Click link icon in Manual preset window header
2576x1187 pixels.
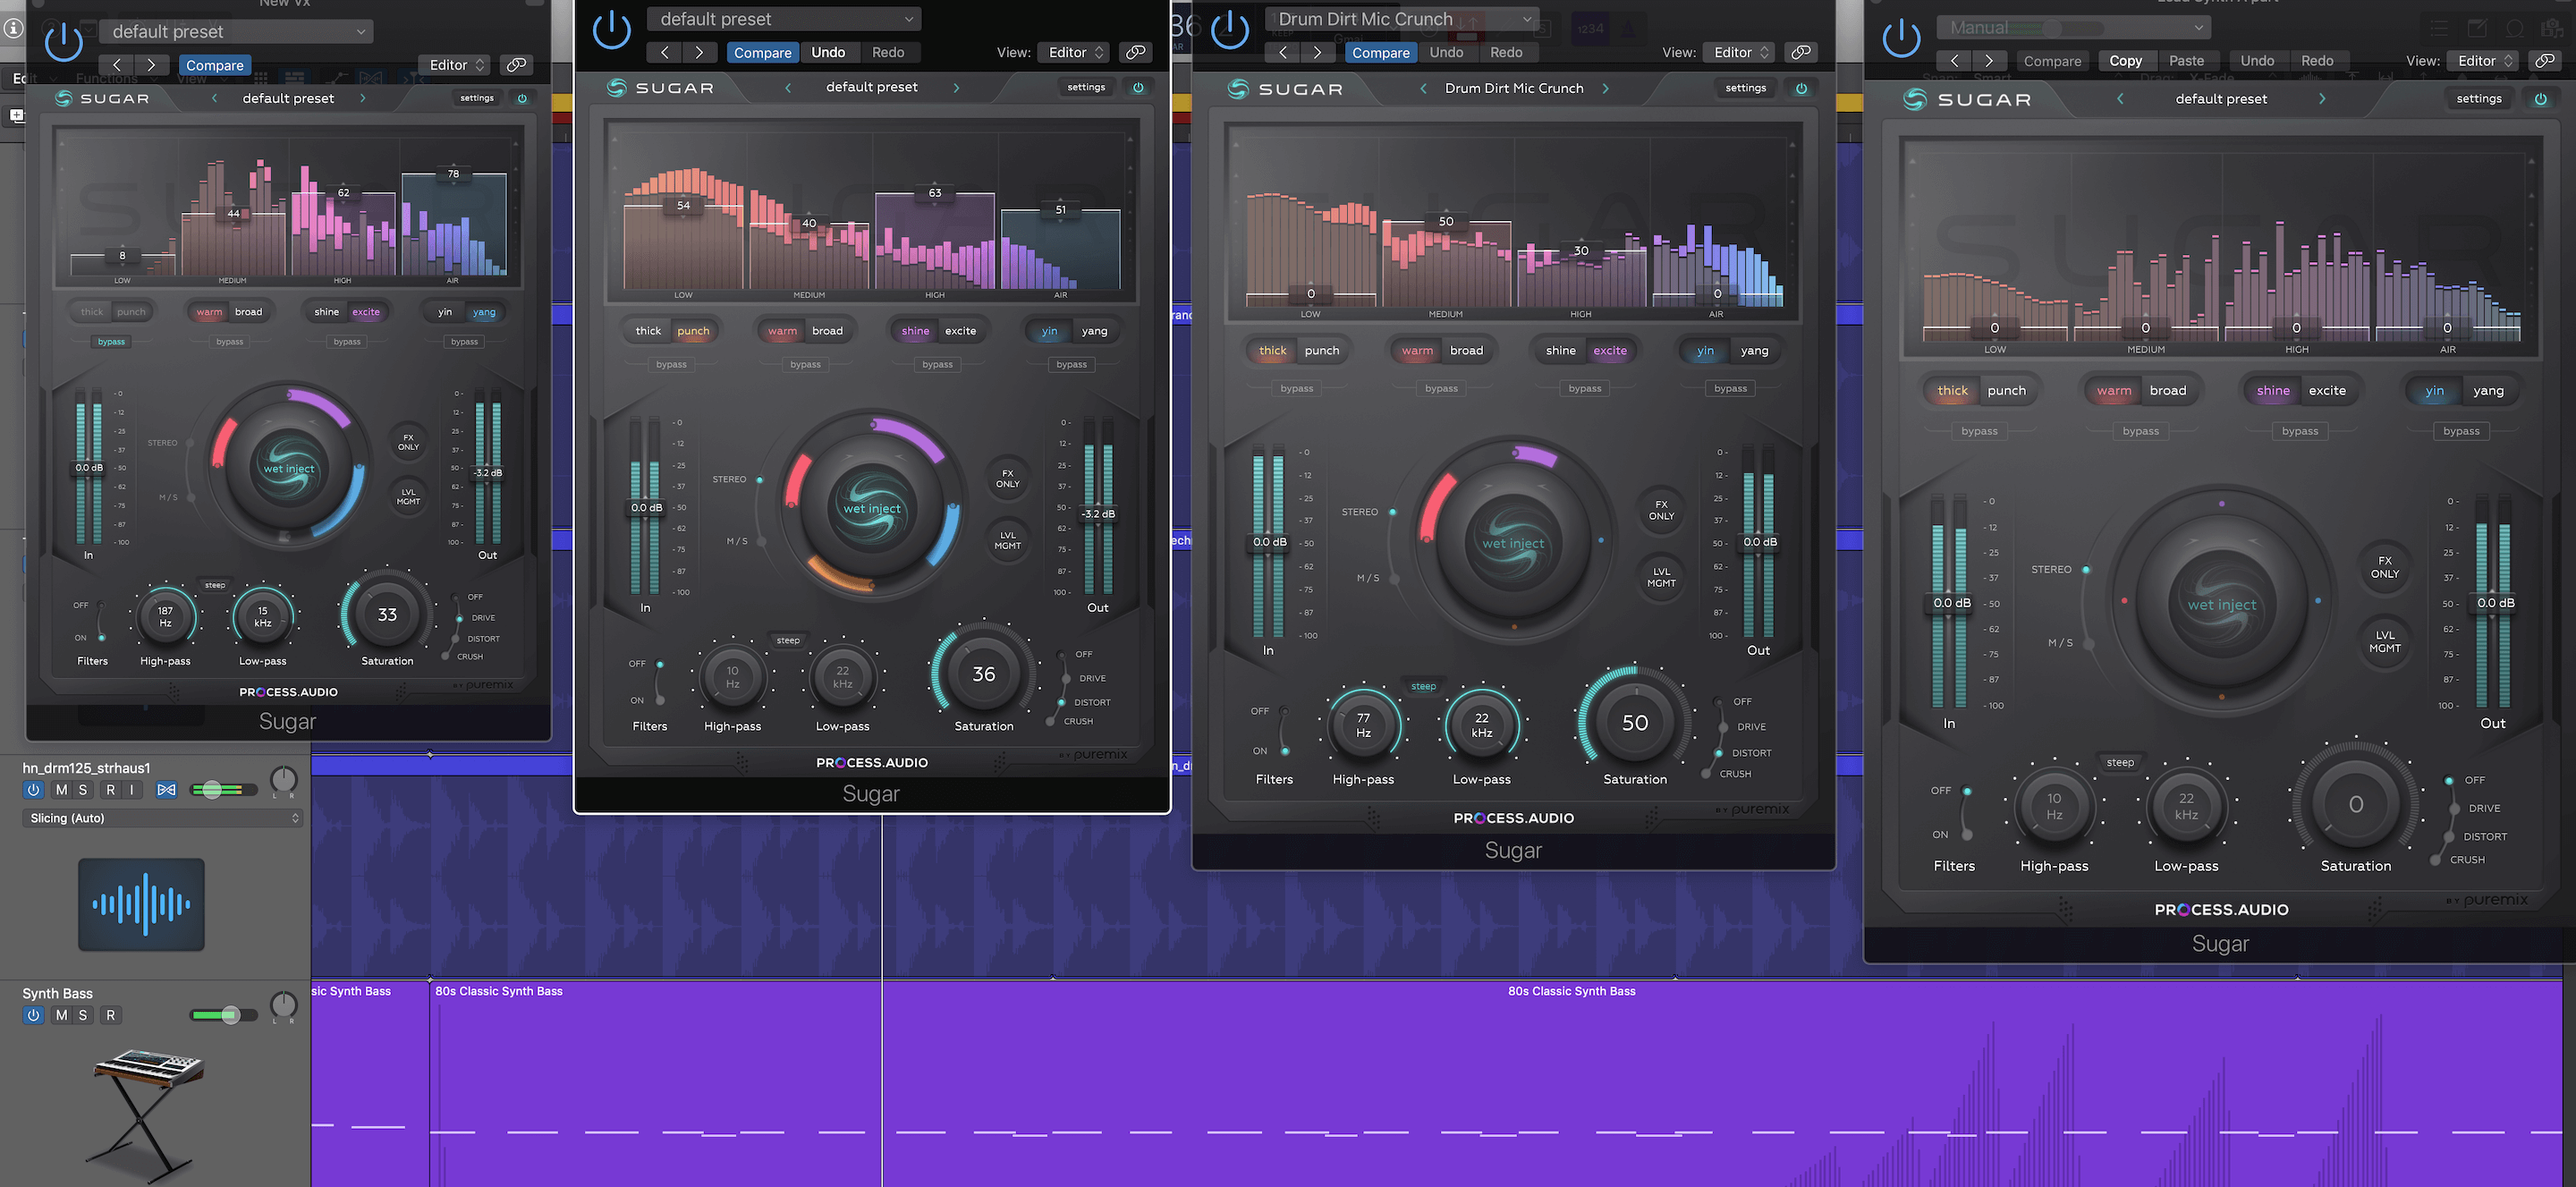point(2544,61)
